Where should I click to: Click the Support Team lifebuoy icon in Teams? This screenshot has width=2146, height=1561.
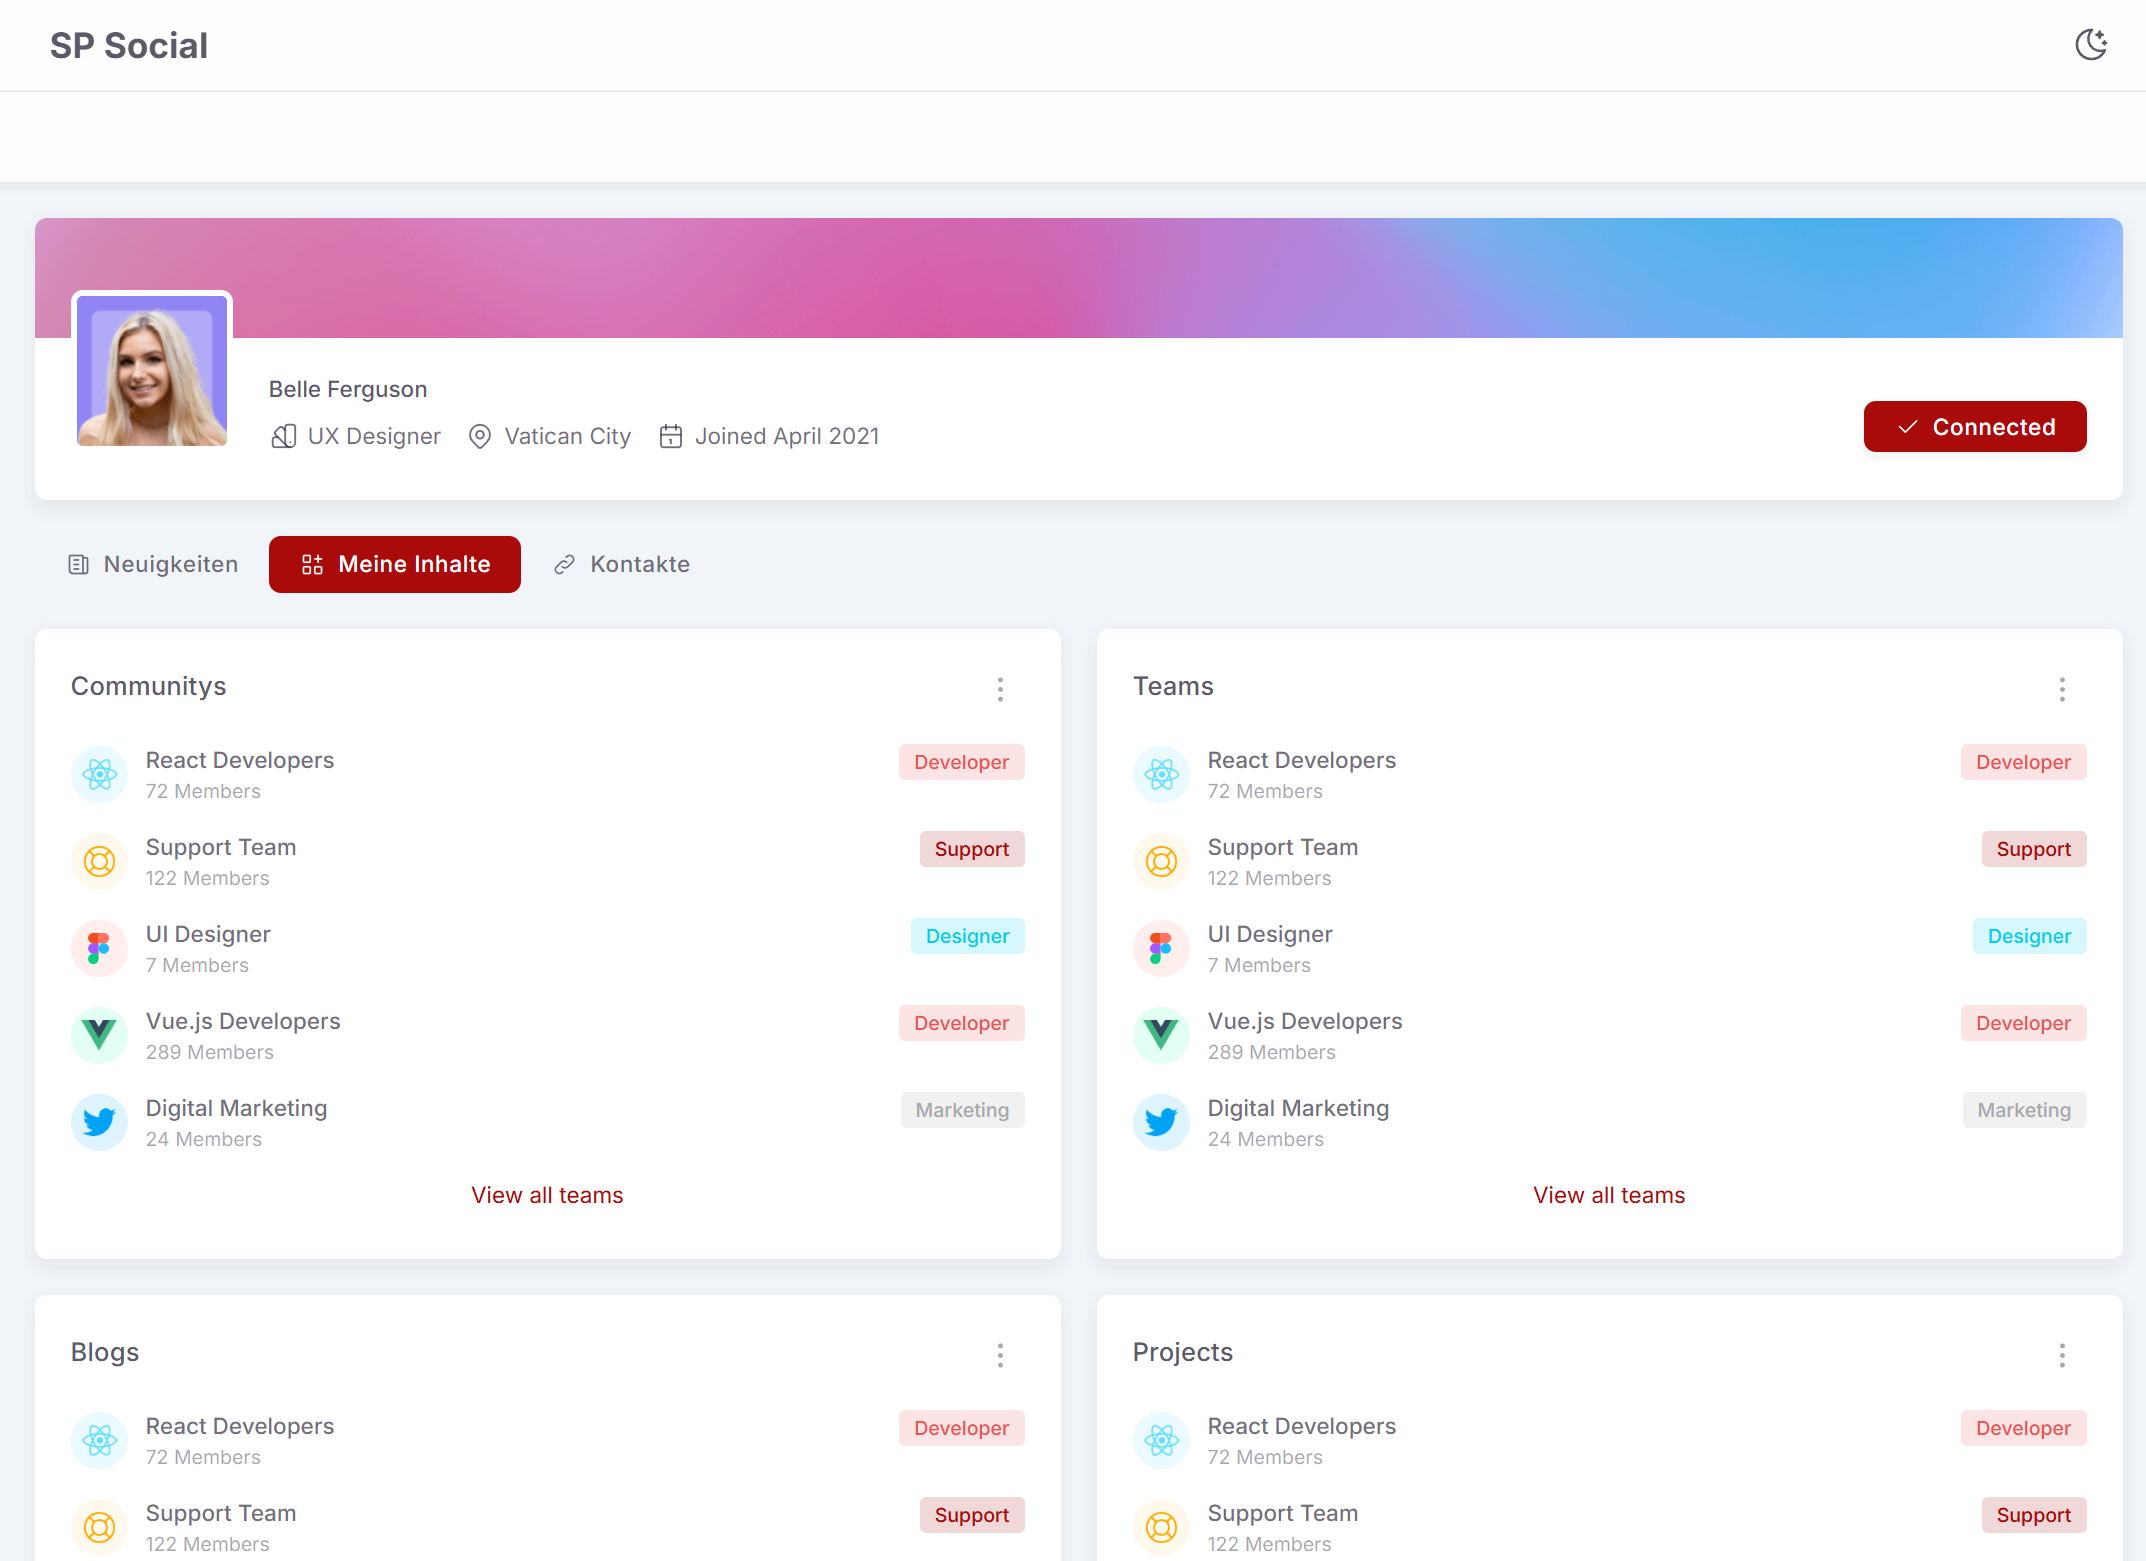coord(1161,861)
